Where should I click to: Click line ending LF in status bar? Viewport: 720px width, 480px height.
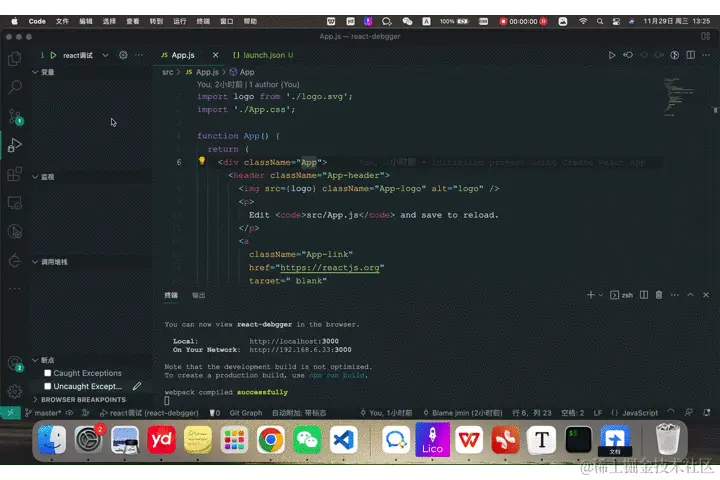(x=597, y=413)
